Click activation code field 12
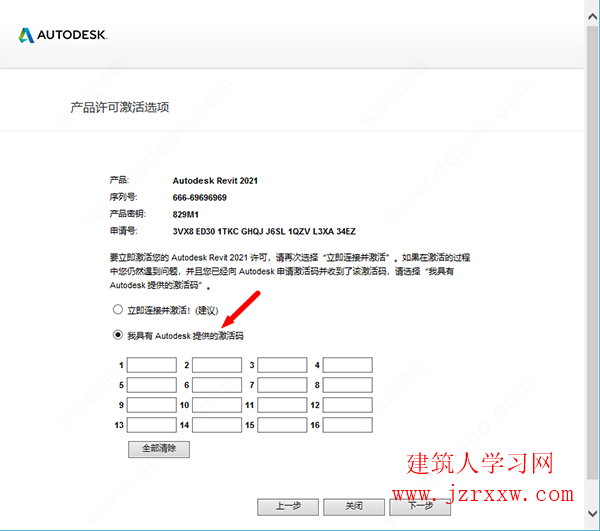This screenshot has height=531, width=600. click(x=347, y=405)
